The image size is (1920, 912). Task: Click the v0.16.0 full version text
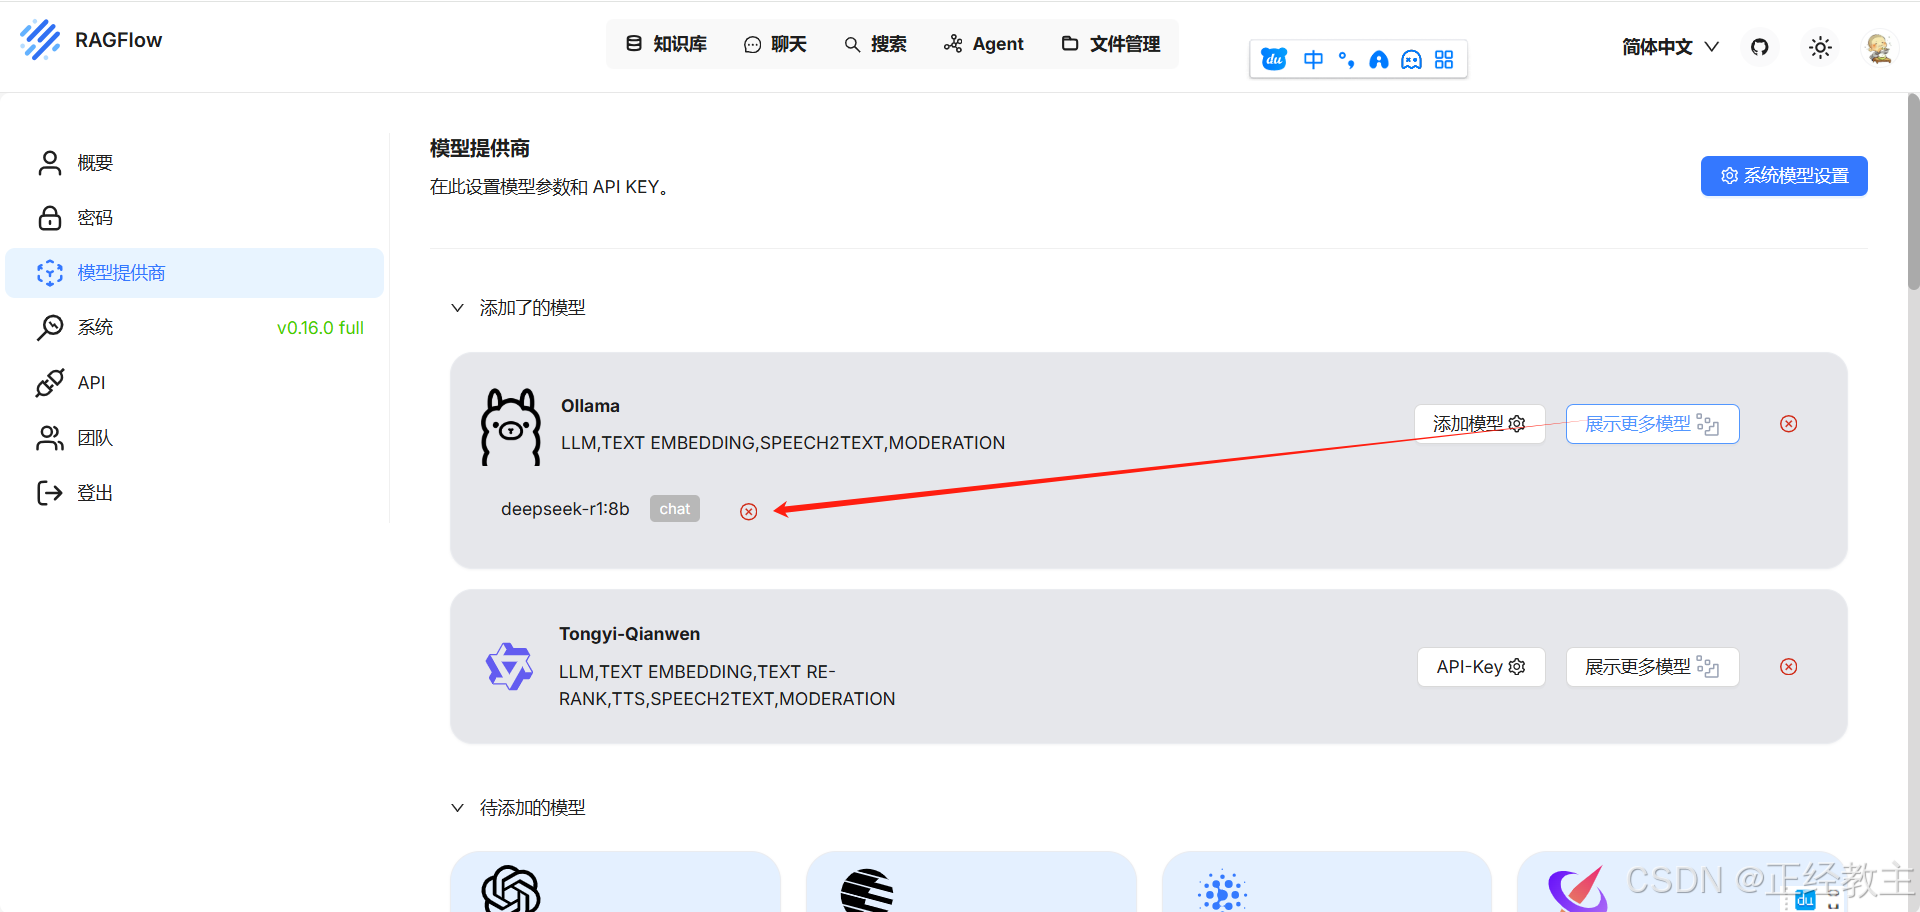click(320, 328)
